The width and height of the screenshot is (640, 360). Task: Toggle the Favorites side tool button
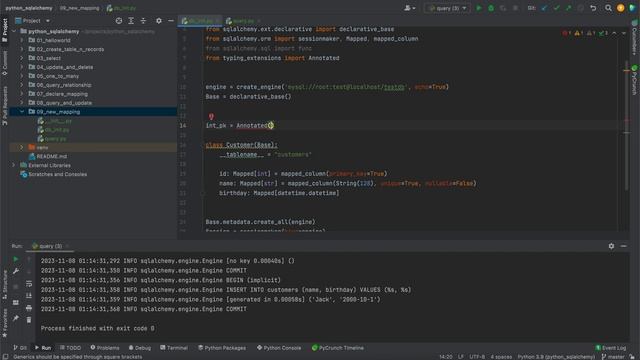4,322
